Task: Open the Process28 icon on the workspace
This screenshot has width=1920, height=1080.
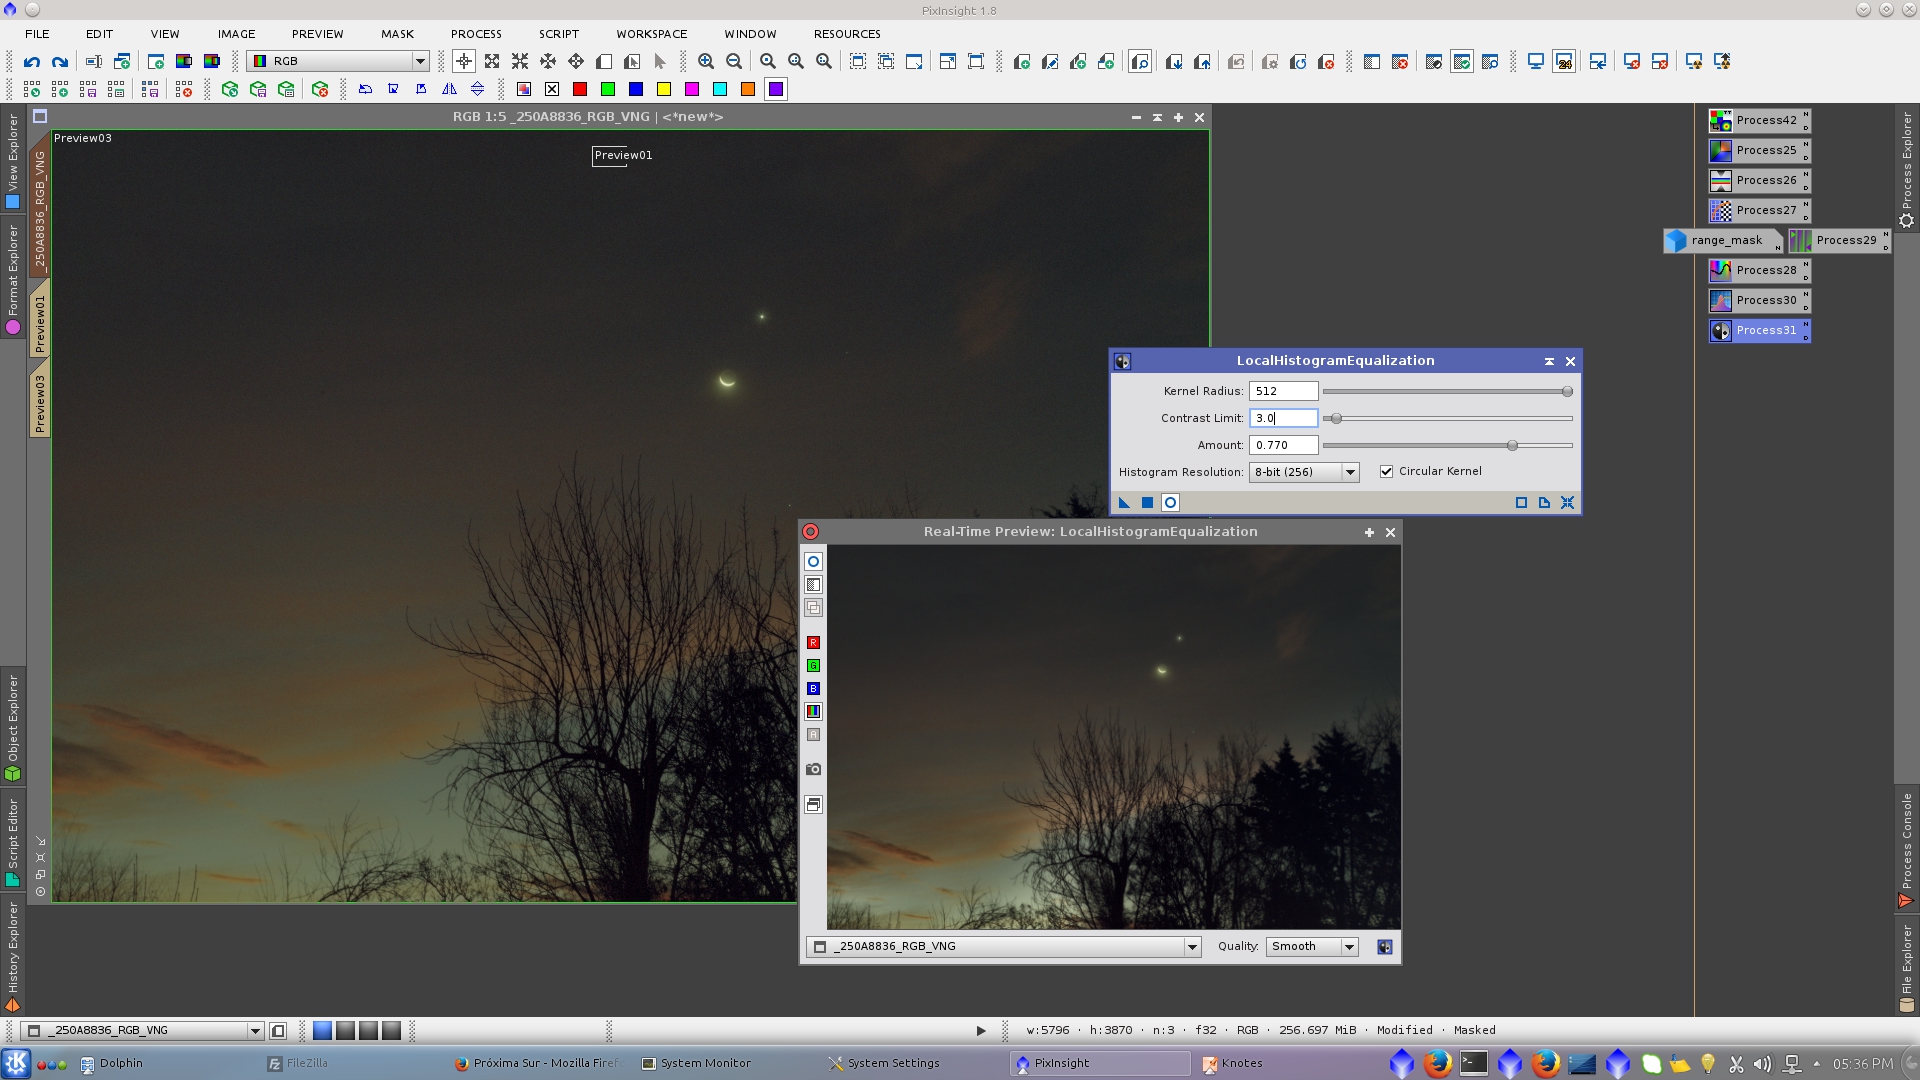Action: pyautogui.click(x=1760, y=271)
